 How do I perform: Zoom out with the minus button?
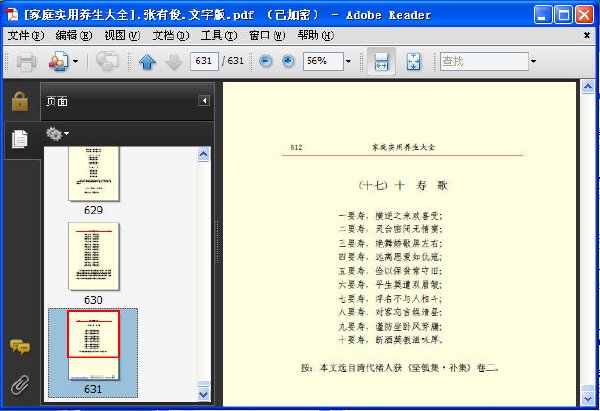pos(266,61)
